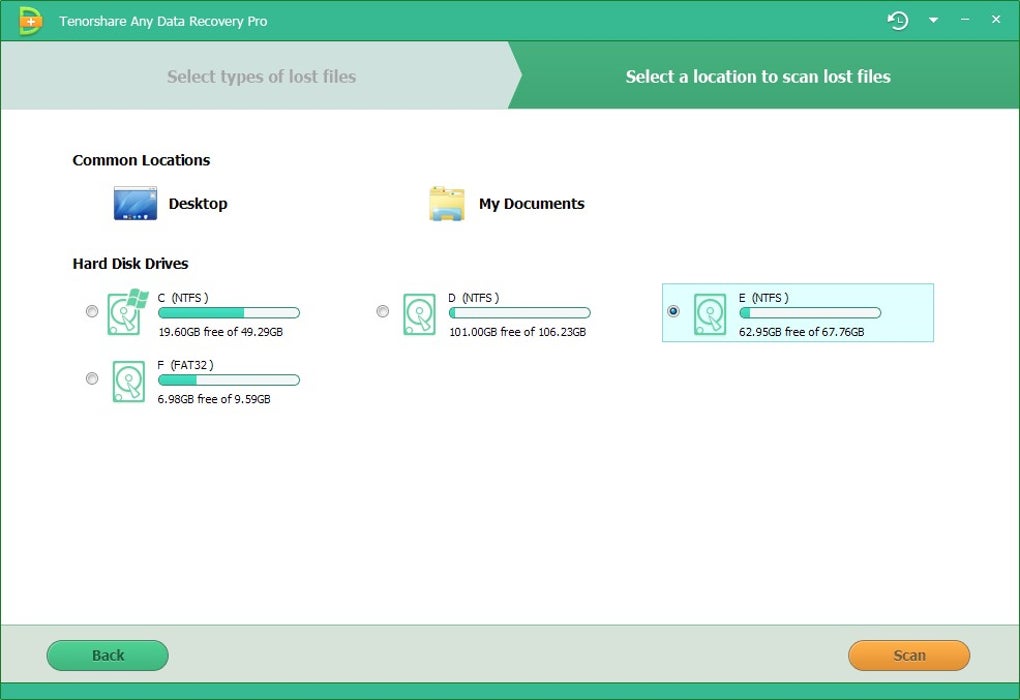The image size is (1020, 700).
Task: Open the title bar dropdown menu arrow
Action: coord(933,19)
